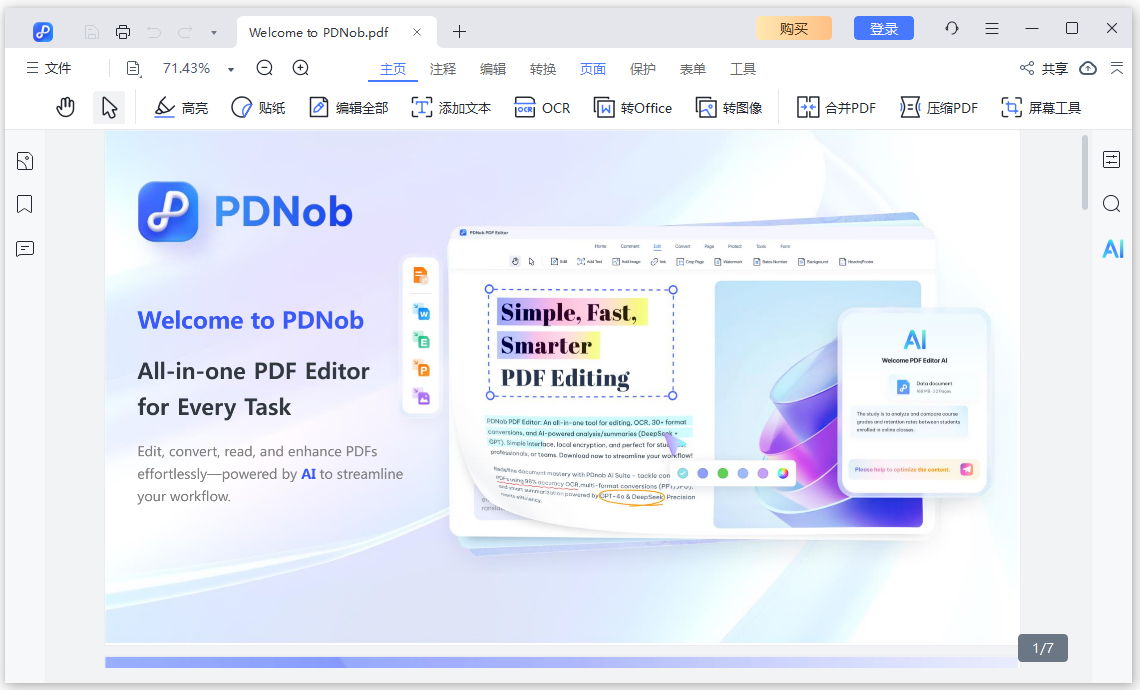This screenshot has width=1140, height=690.
Task: Switch to the 编辑 edit tab
Action: tap(493, 69)
